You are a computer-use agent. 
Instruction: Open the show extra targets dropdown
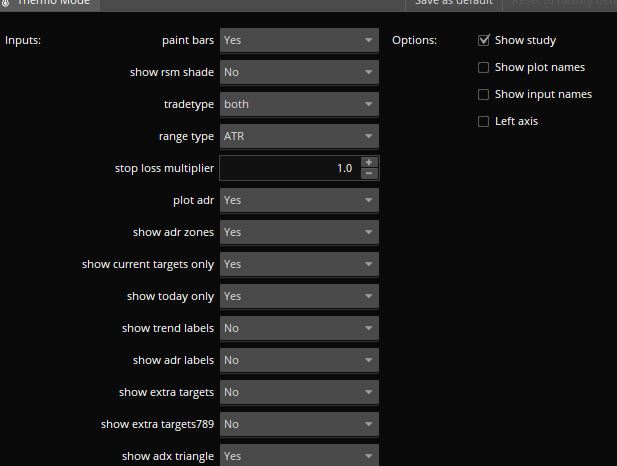pyautogui.click(x=299, y=392)
